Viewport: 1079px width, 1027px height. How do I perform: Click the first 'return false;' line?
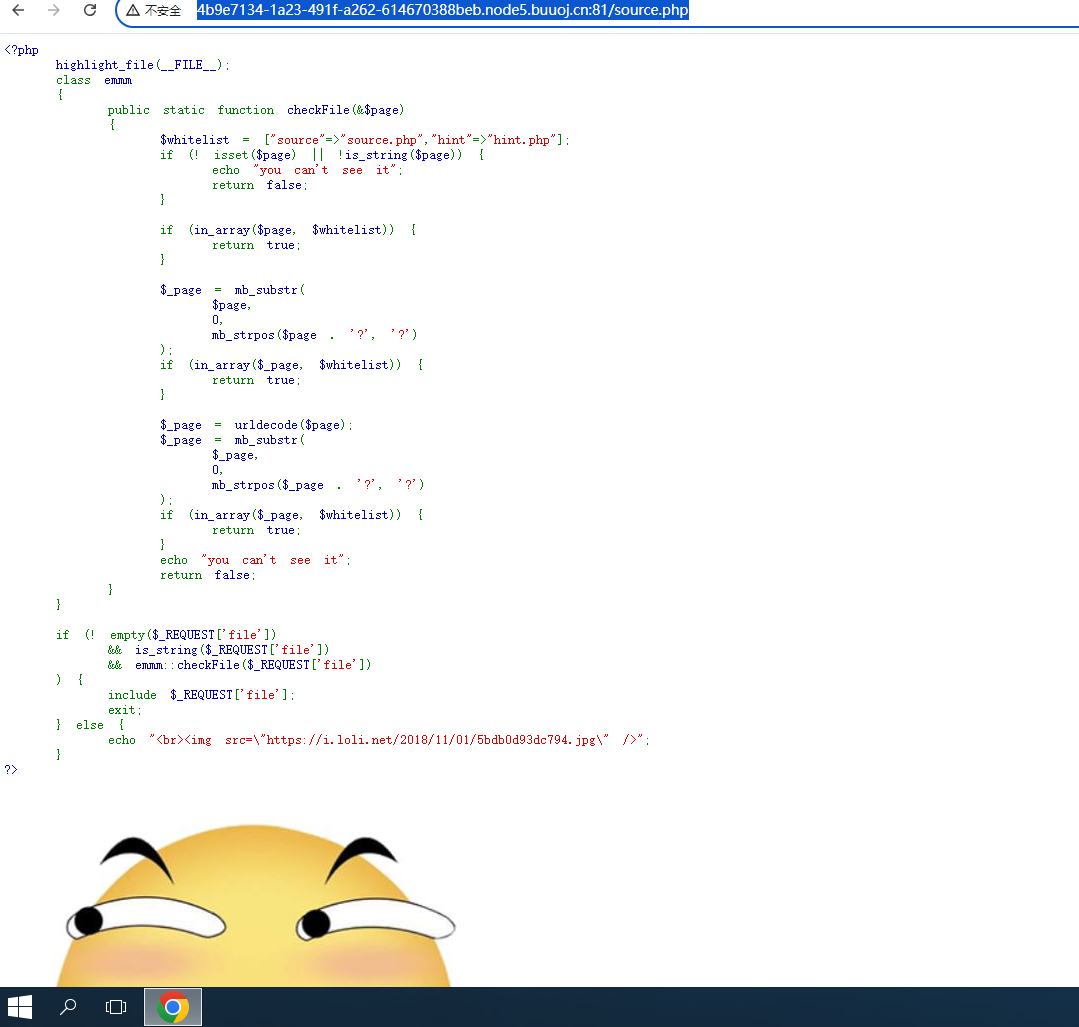tap(259, 185)
